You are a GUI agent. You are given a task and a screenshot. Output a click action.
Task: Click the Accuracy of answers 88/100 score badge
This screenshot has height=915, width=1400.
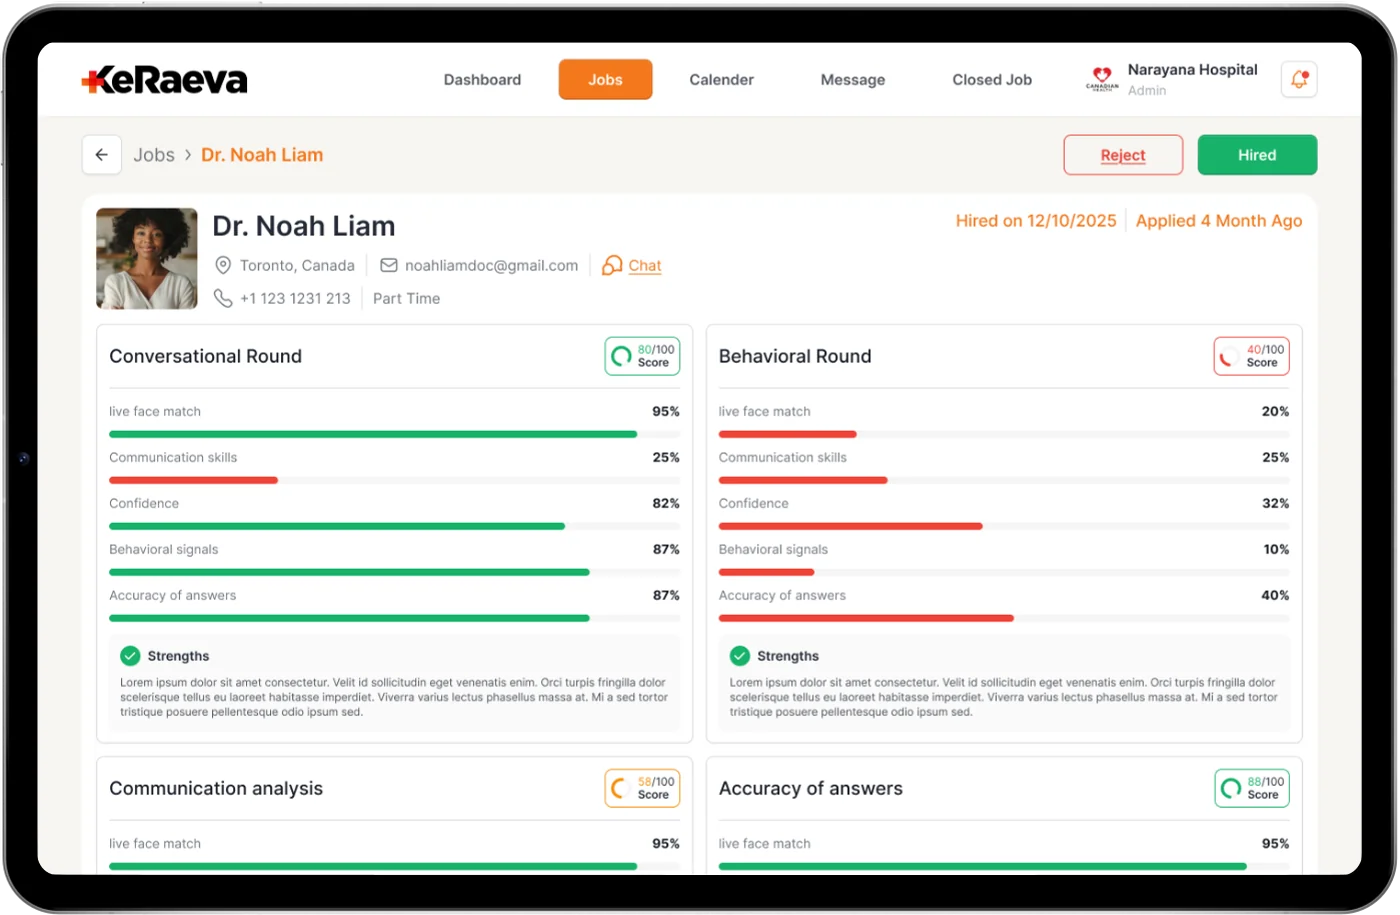coord(1251,788)
